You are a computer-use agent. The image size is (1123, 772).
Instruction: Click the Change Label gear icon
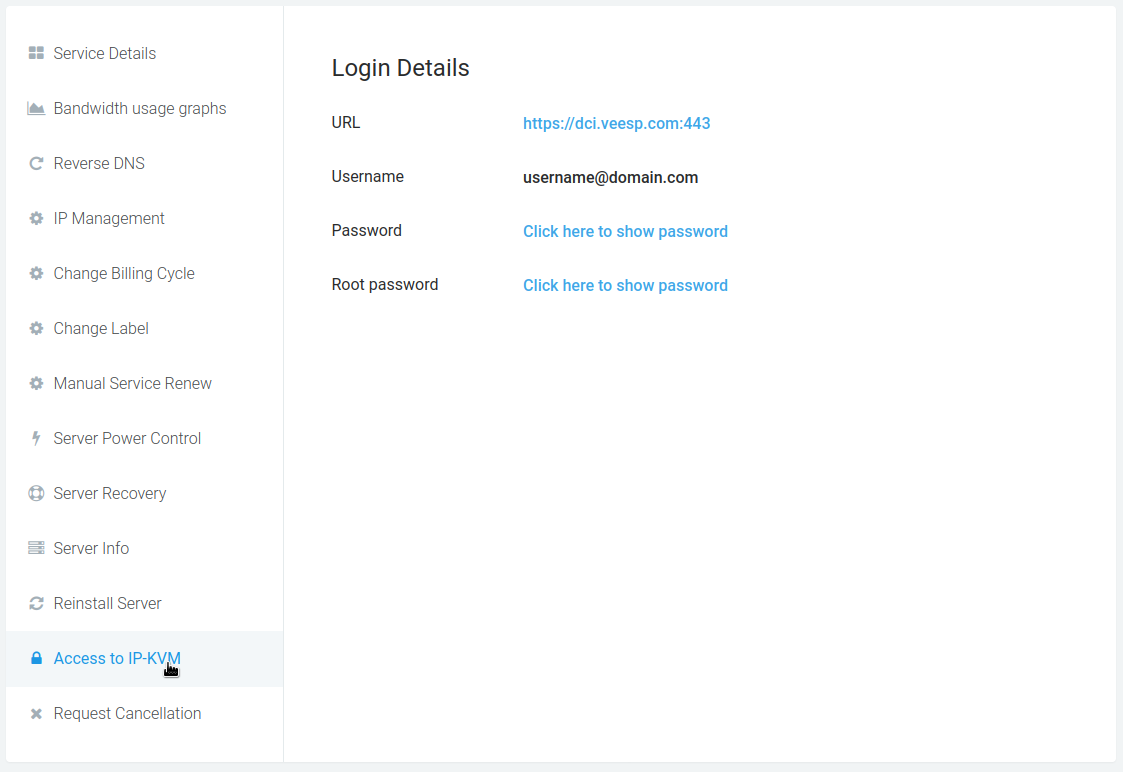coord(36,328)
